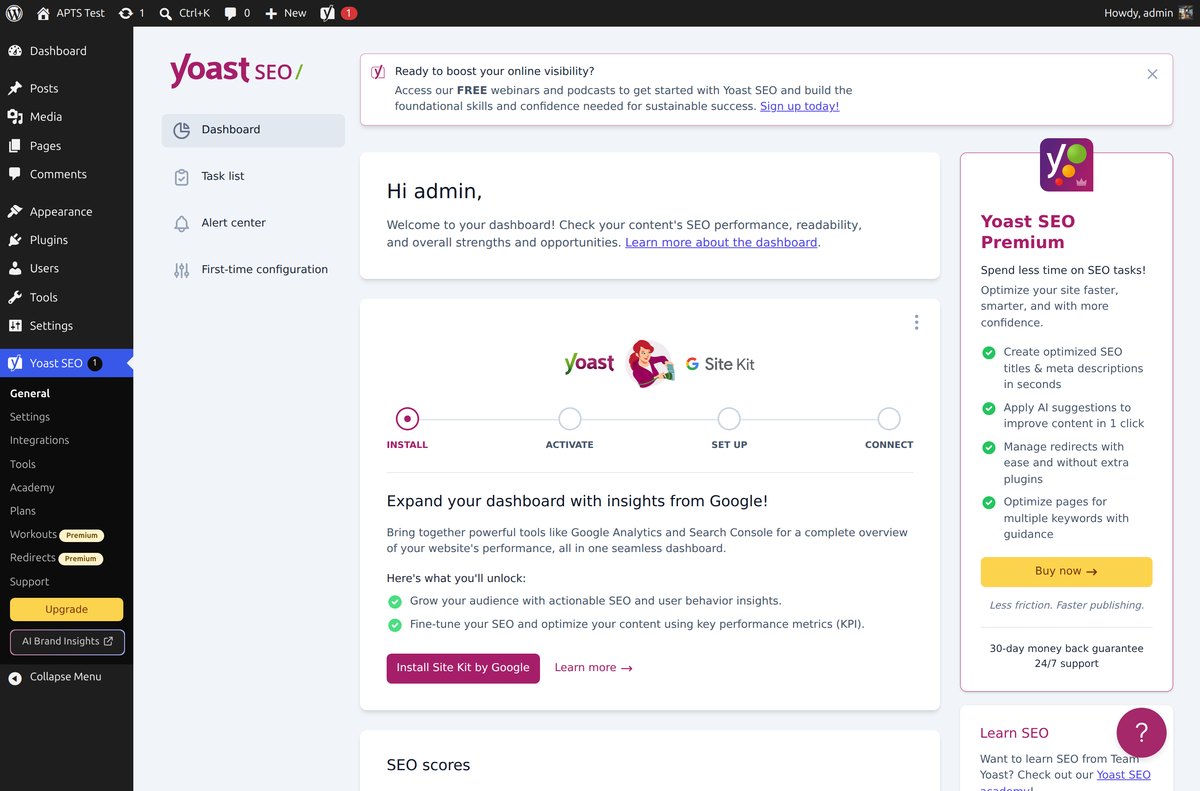The image size is (1200, 791).
Task: Follow the Learn more arrow link
Action: pos(593,668)
